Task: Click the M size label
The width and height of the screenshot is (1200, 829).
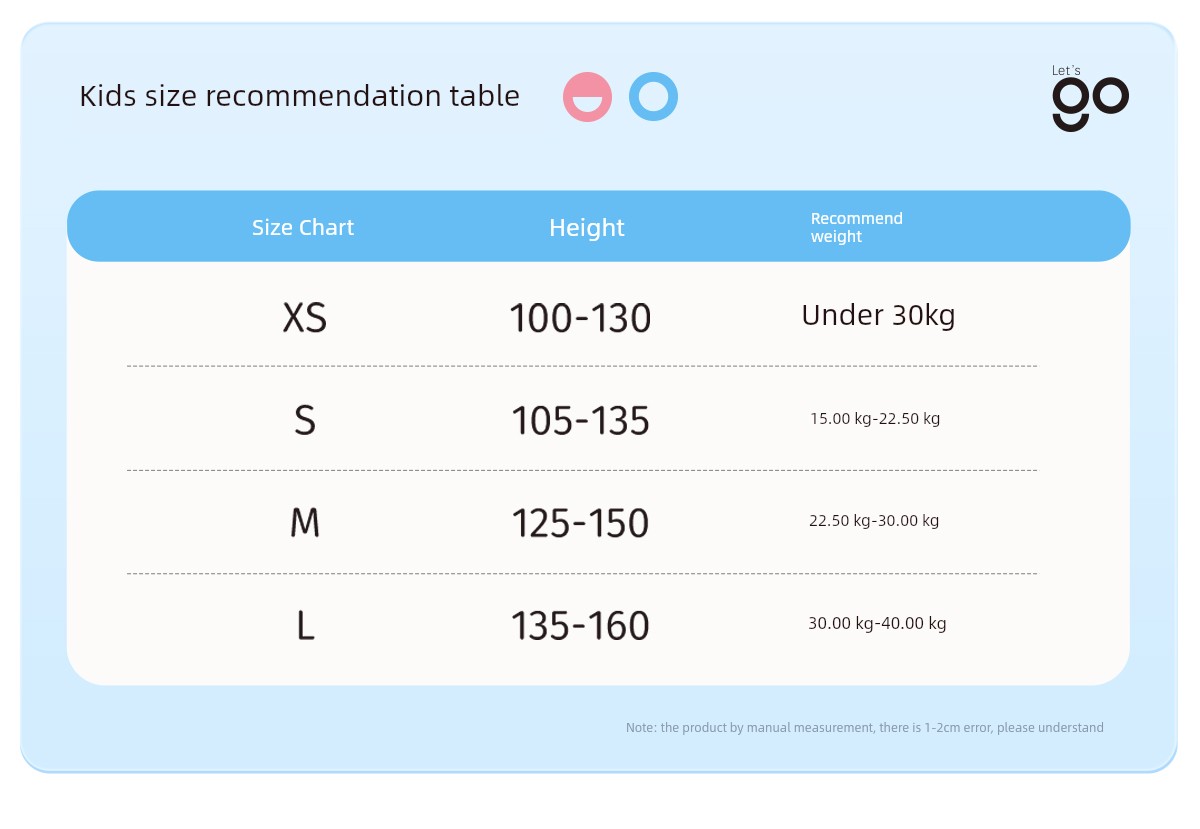Action: point(305,523)
